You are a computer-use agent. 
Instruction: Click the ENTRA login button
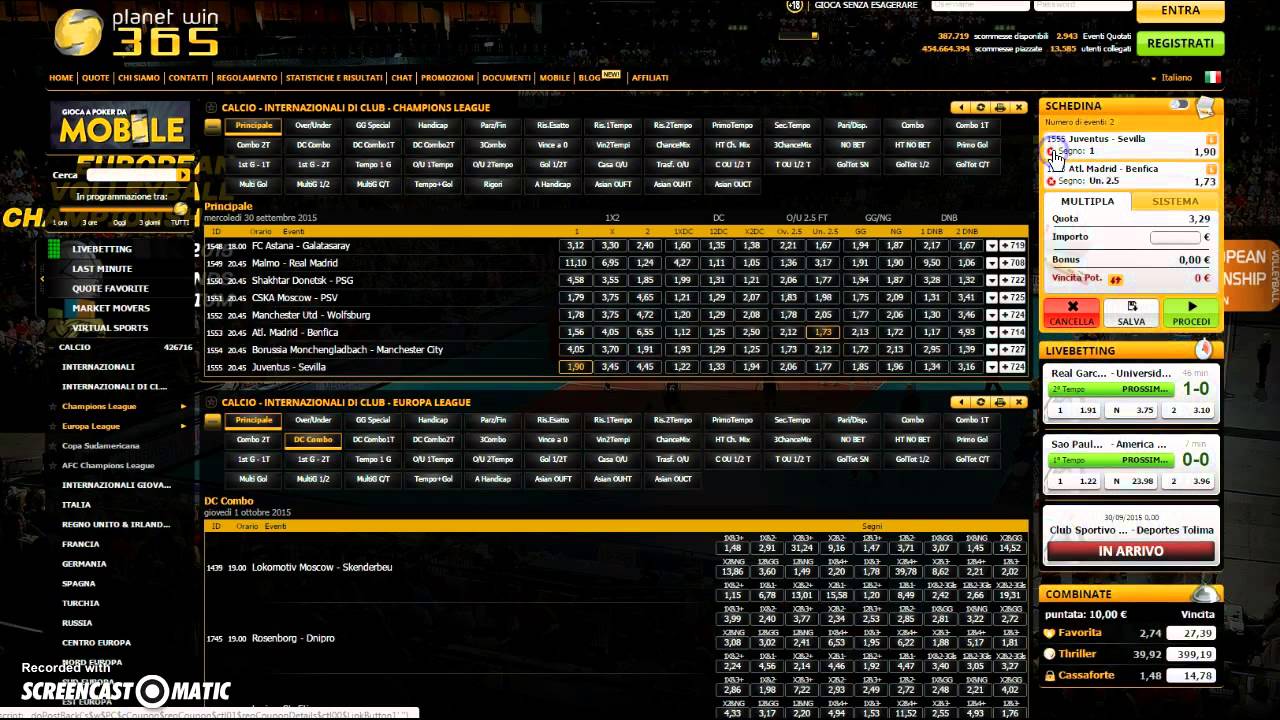pos(1180,11)
